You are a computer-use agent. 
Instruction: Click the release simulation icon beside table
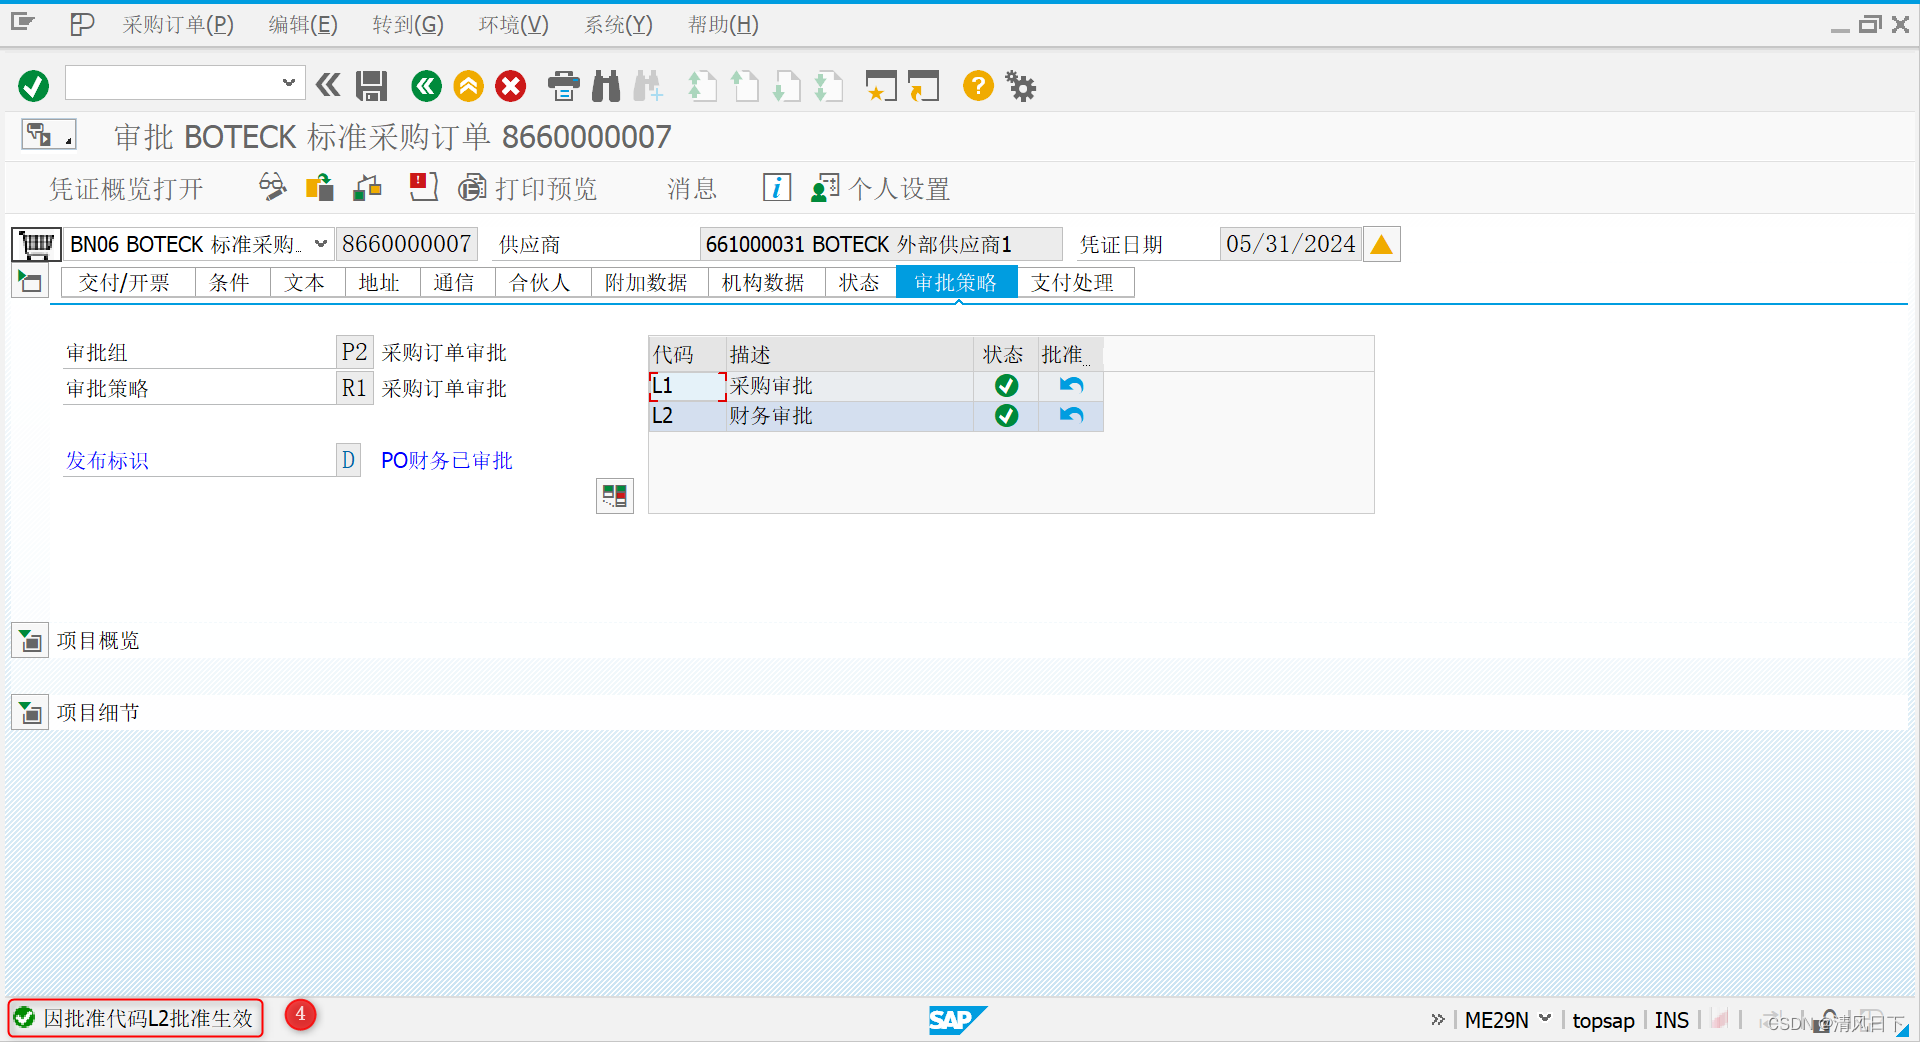coord(614,495)
